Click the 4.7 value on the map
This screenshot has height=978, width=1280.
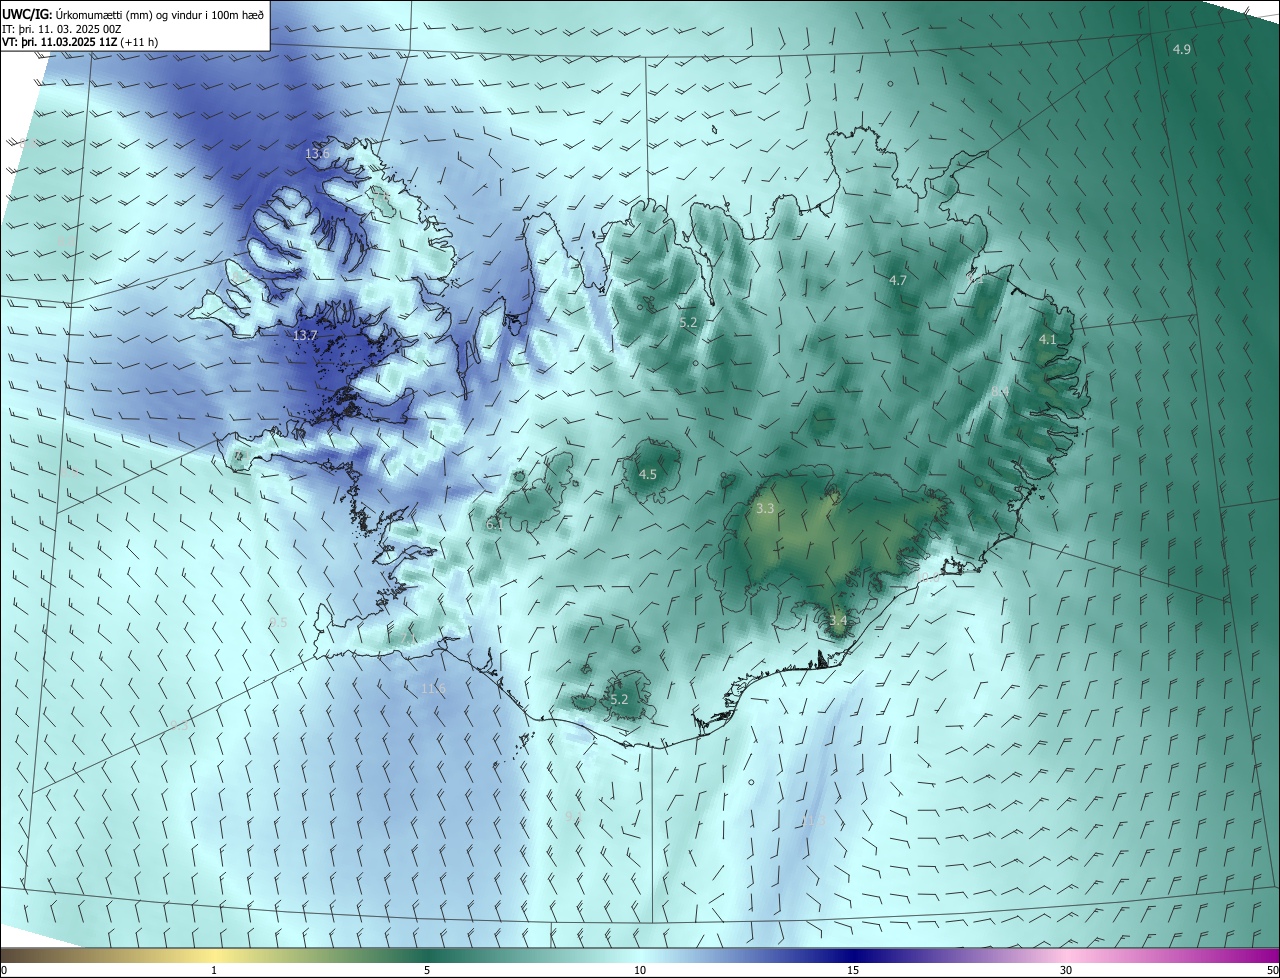click(898, 280)
